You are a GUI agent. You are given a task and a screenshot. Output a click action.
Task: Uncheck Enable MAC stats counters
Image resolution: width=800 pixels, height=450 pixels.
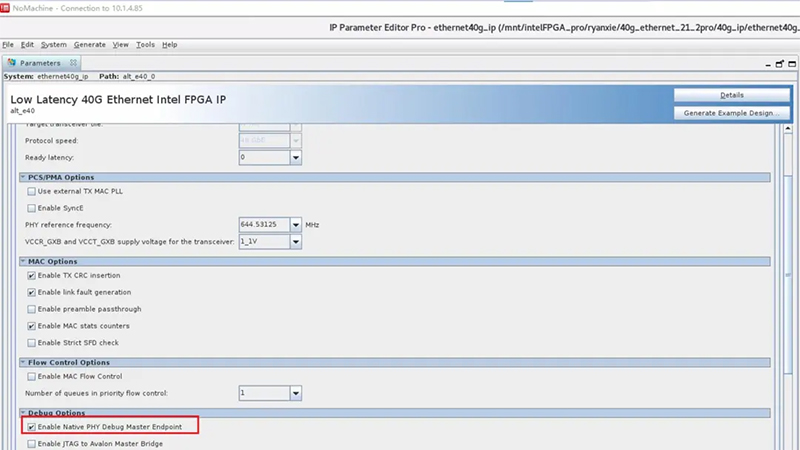tap(32, 326)
